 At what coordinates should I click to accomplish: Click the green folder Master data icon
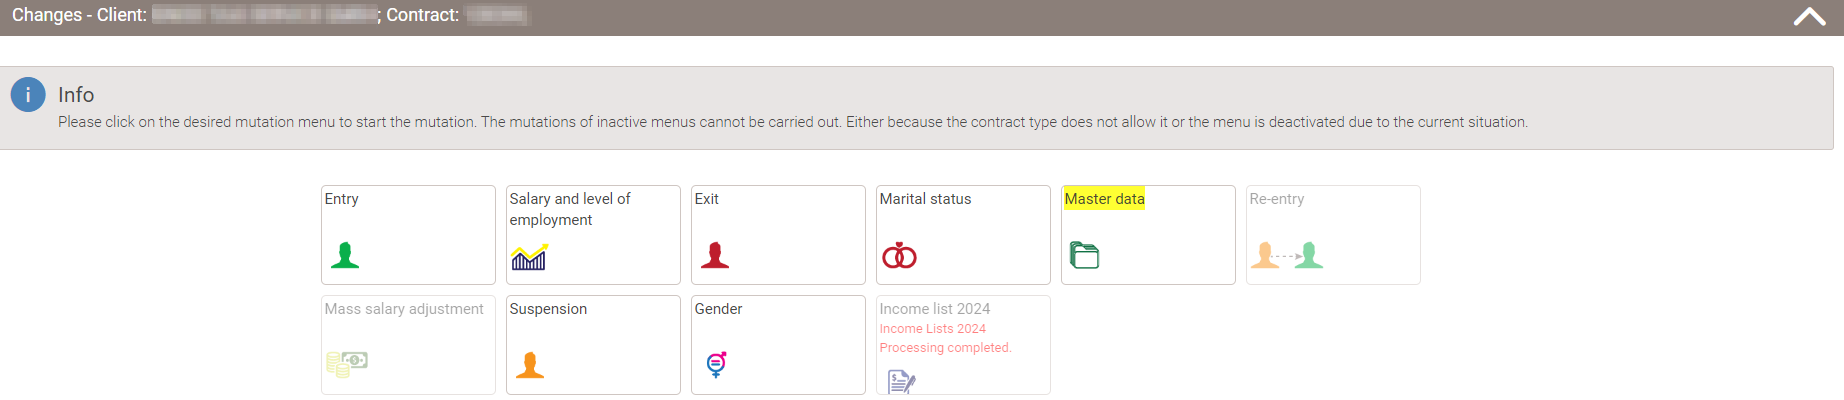coord(1084,256)
